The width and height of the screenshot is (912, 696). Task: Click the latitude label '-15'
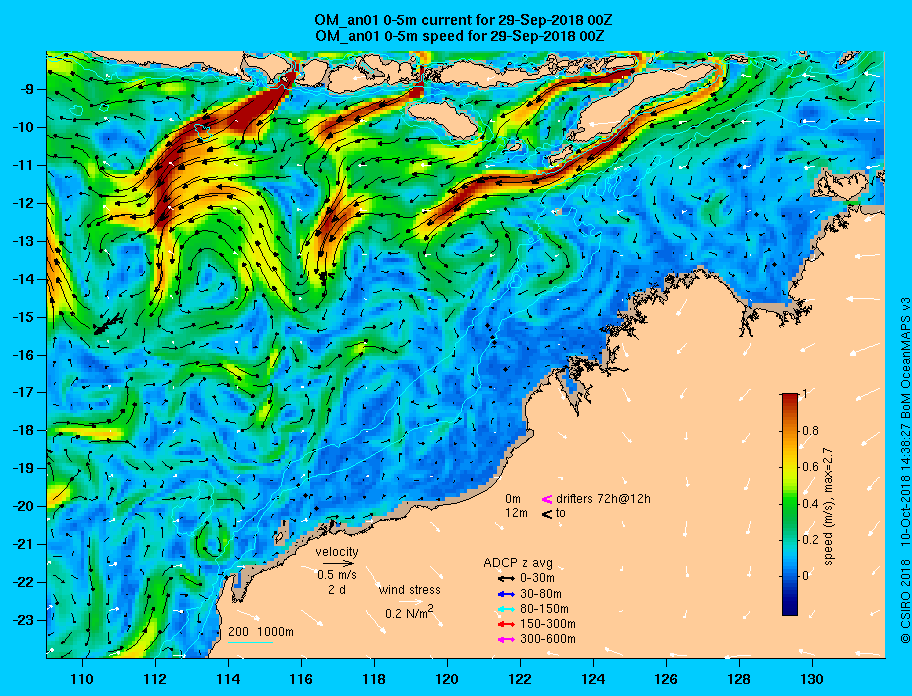pyautogui.click(x=24, y=317)
